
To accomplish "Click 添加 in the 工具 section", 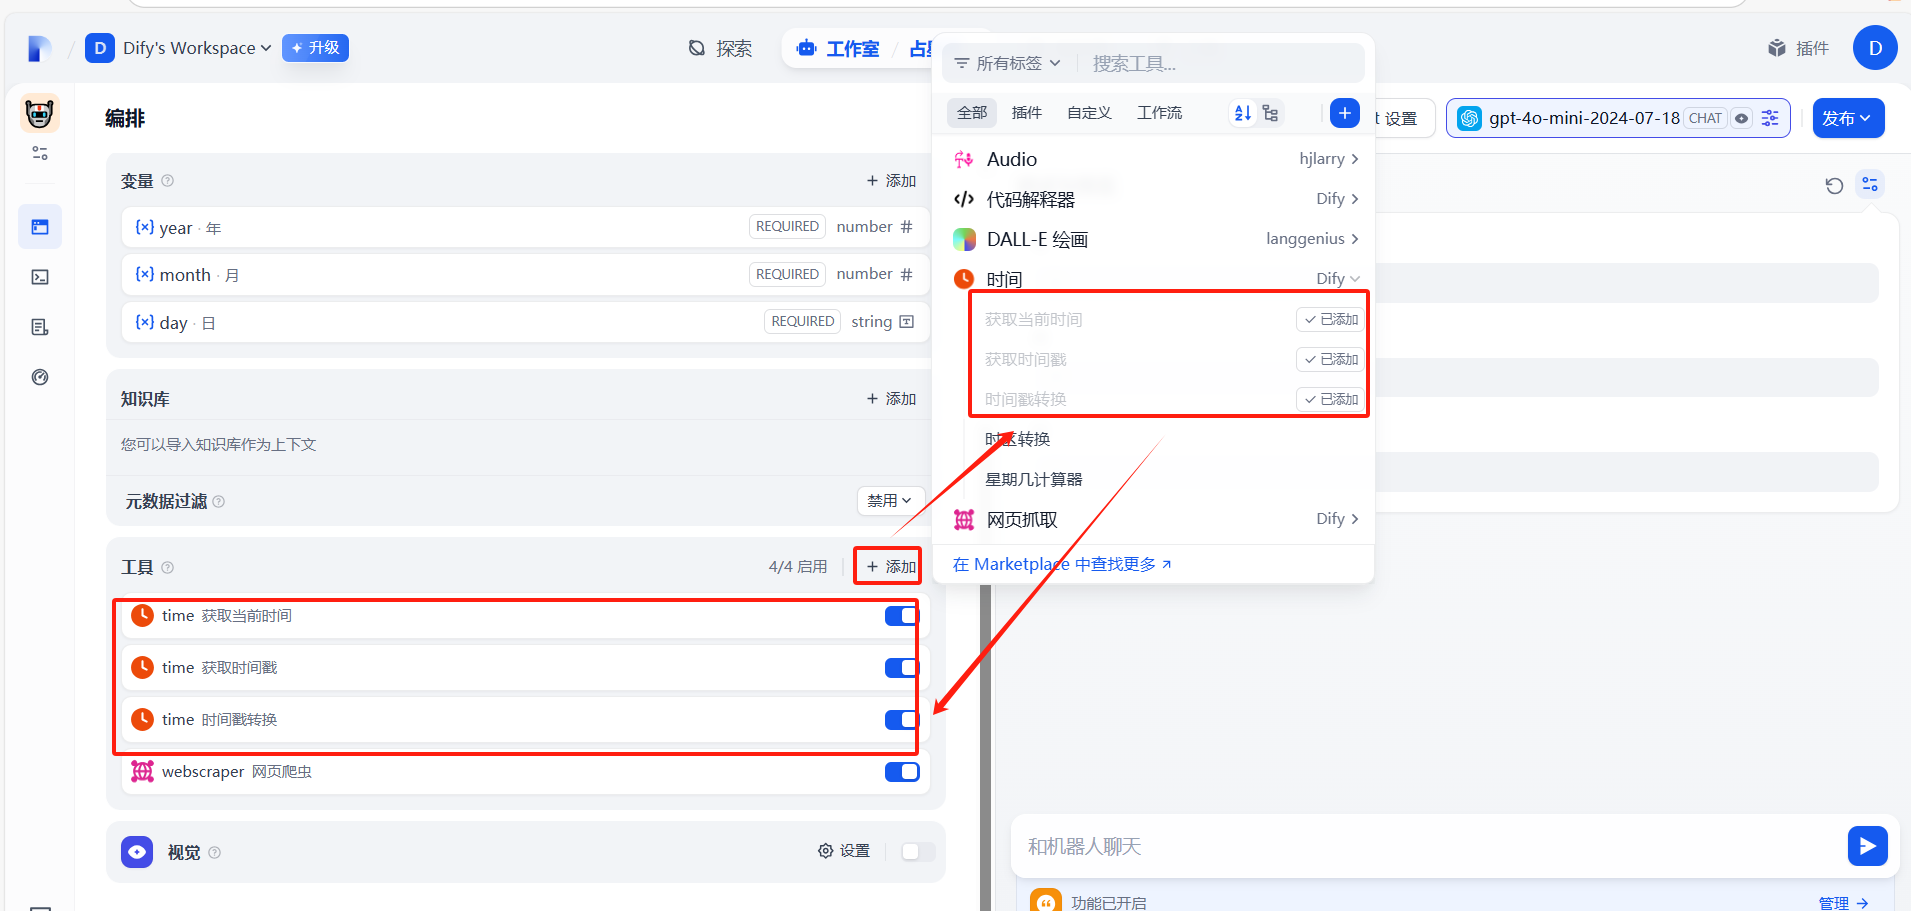I will click(891, 567).
